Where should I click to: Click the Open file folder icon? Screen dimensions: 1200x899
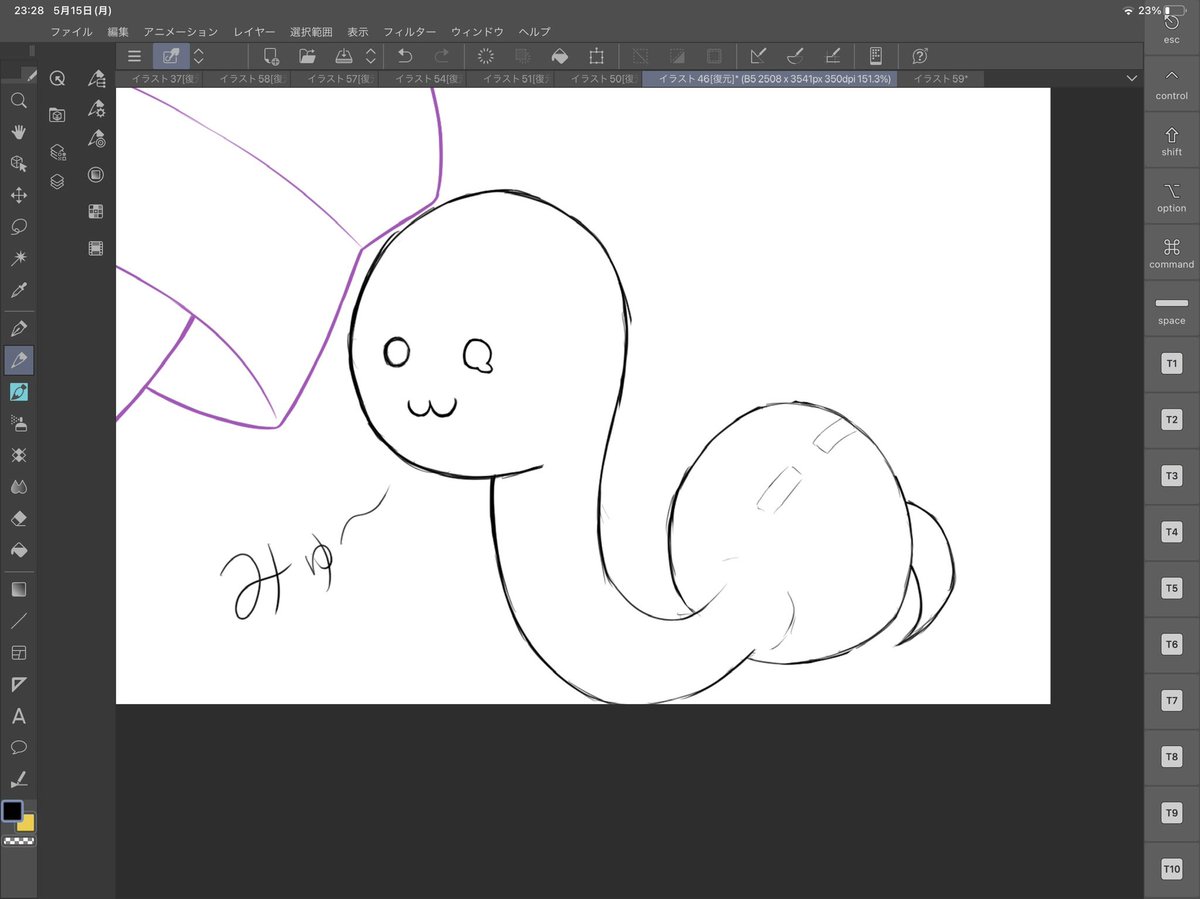pyautogui.click(x=307, y=56)
